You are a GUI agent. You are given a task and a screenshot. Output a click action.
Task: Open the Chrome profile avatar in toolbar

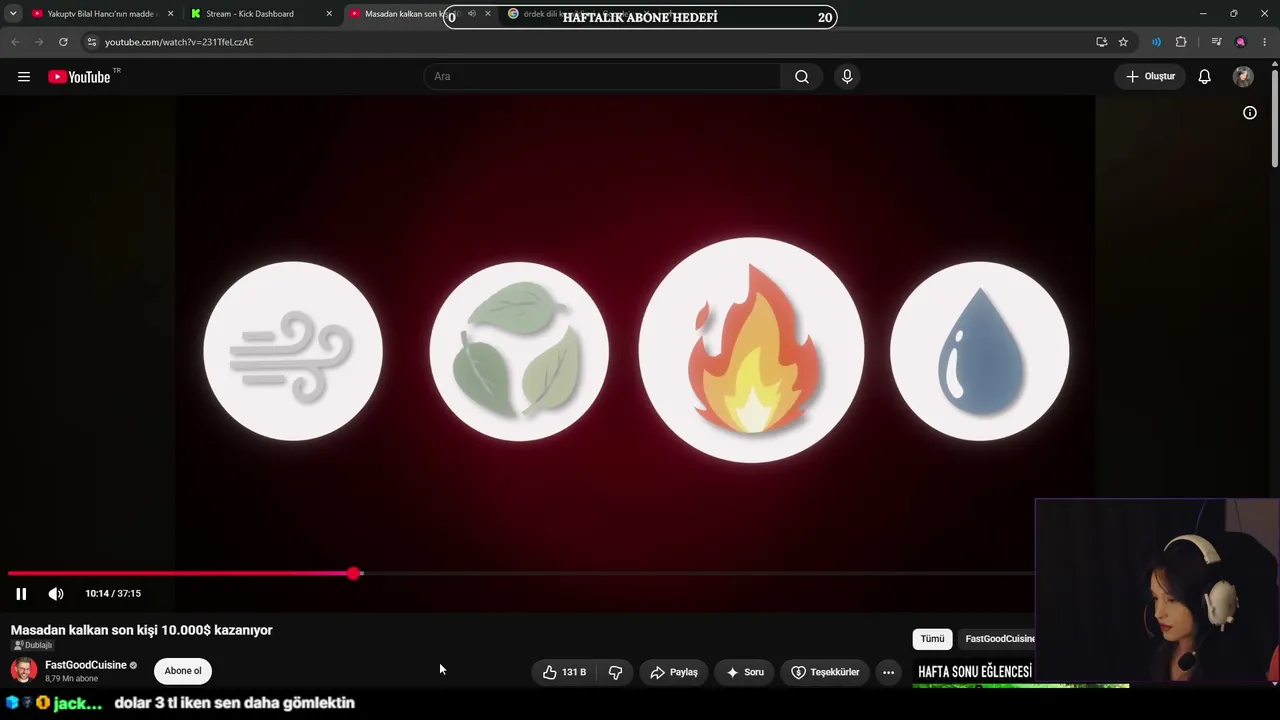coord(1240,42)
